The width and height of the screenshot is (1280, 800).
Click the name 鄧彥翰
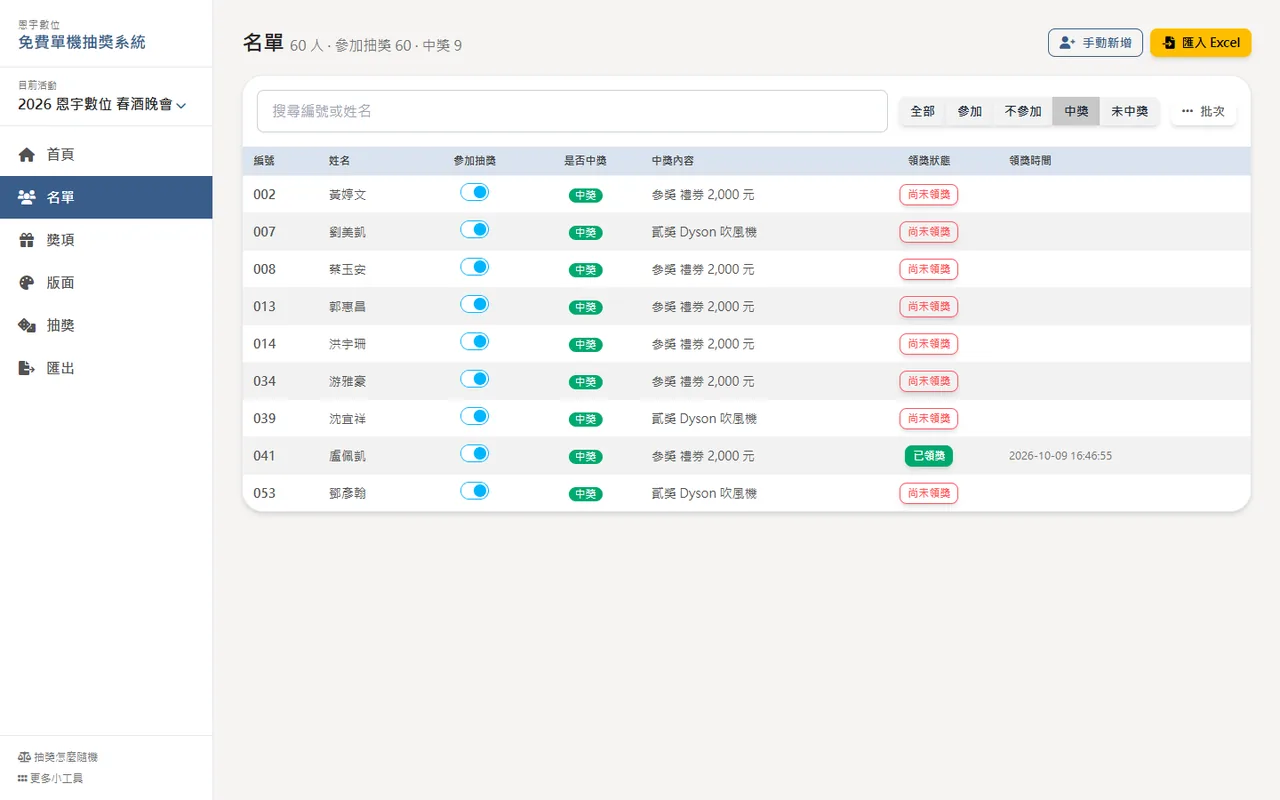coord(347,493)
